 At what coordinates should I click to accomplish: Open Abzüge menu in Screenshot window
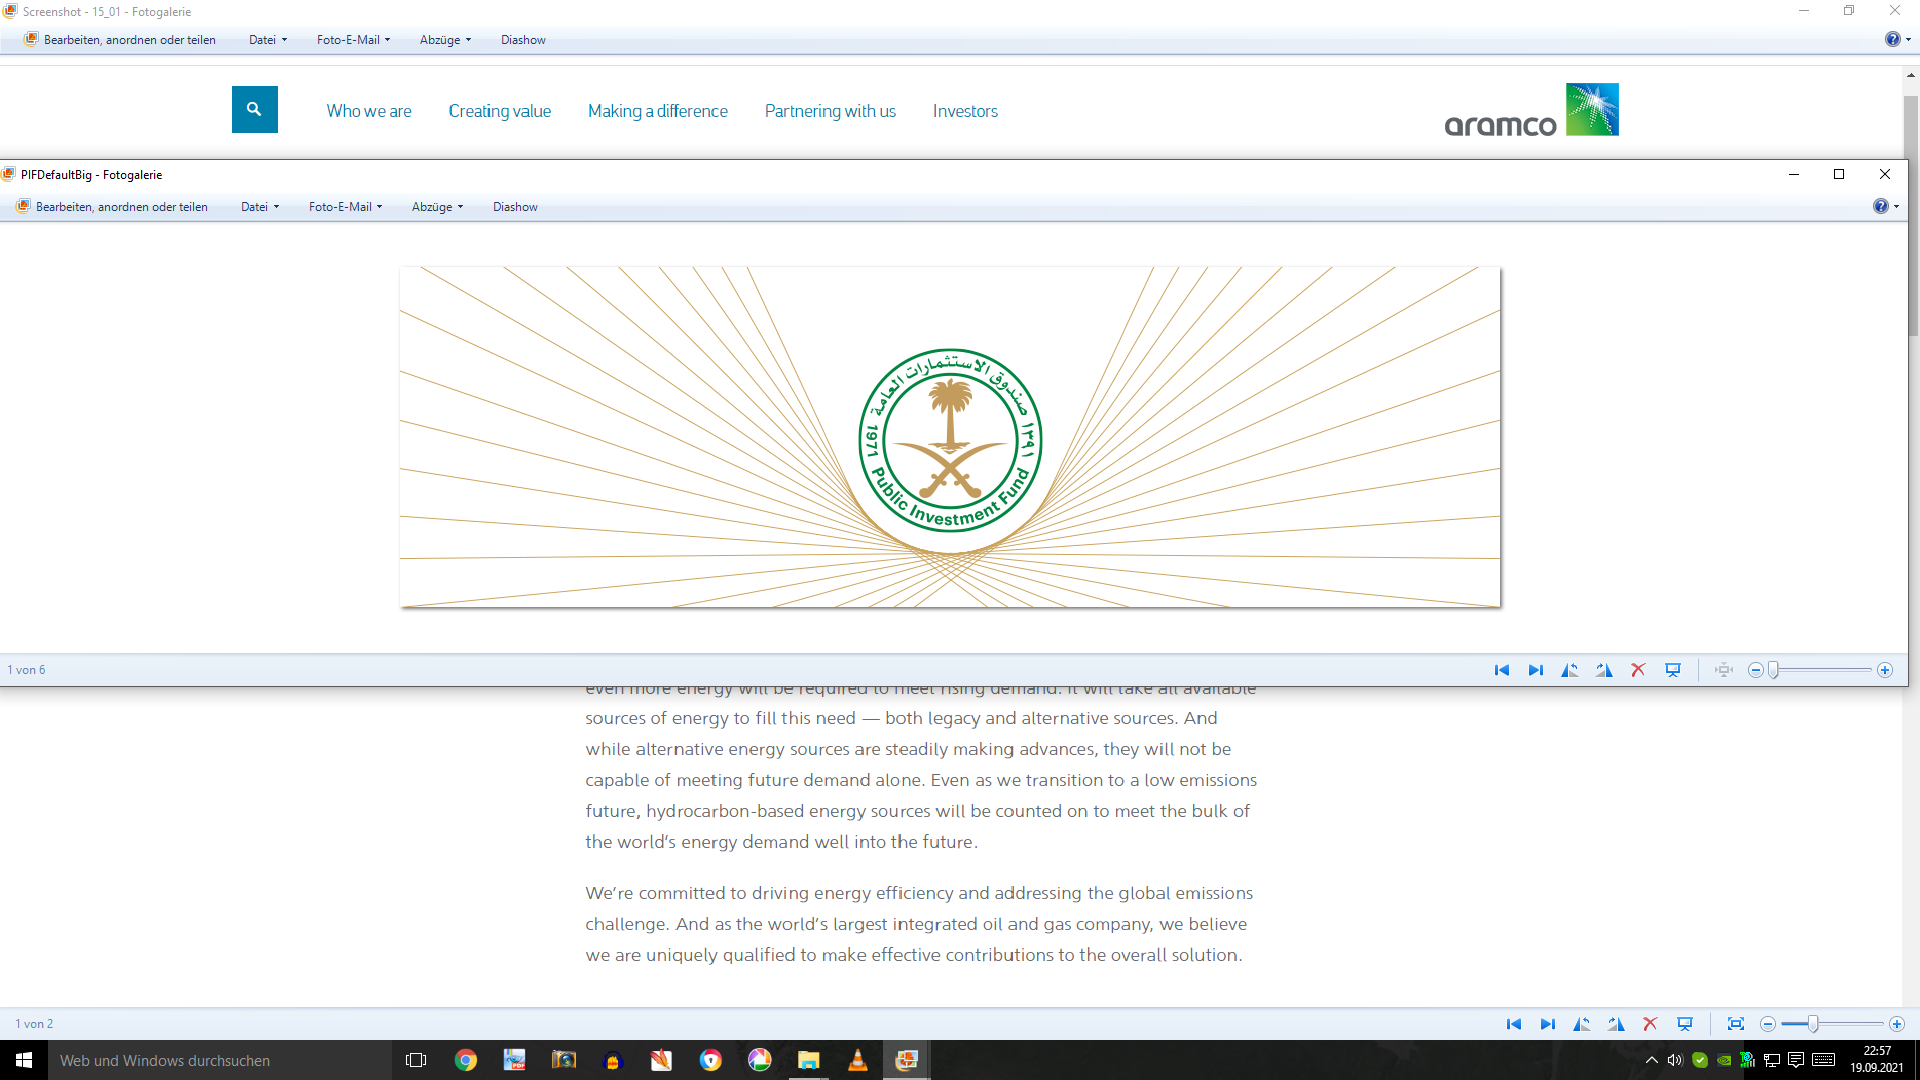(445, 40)
